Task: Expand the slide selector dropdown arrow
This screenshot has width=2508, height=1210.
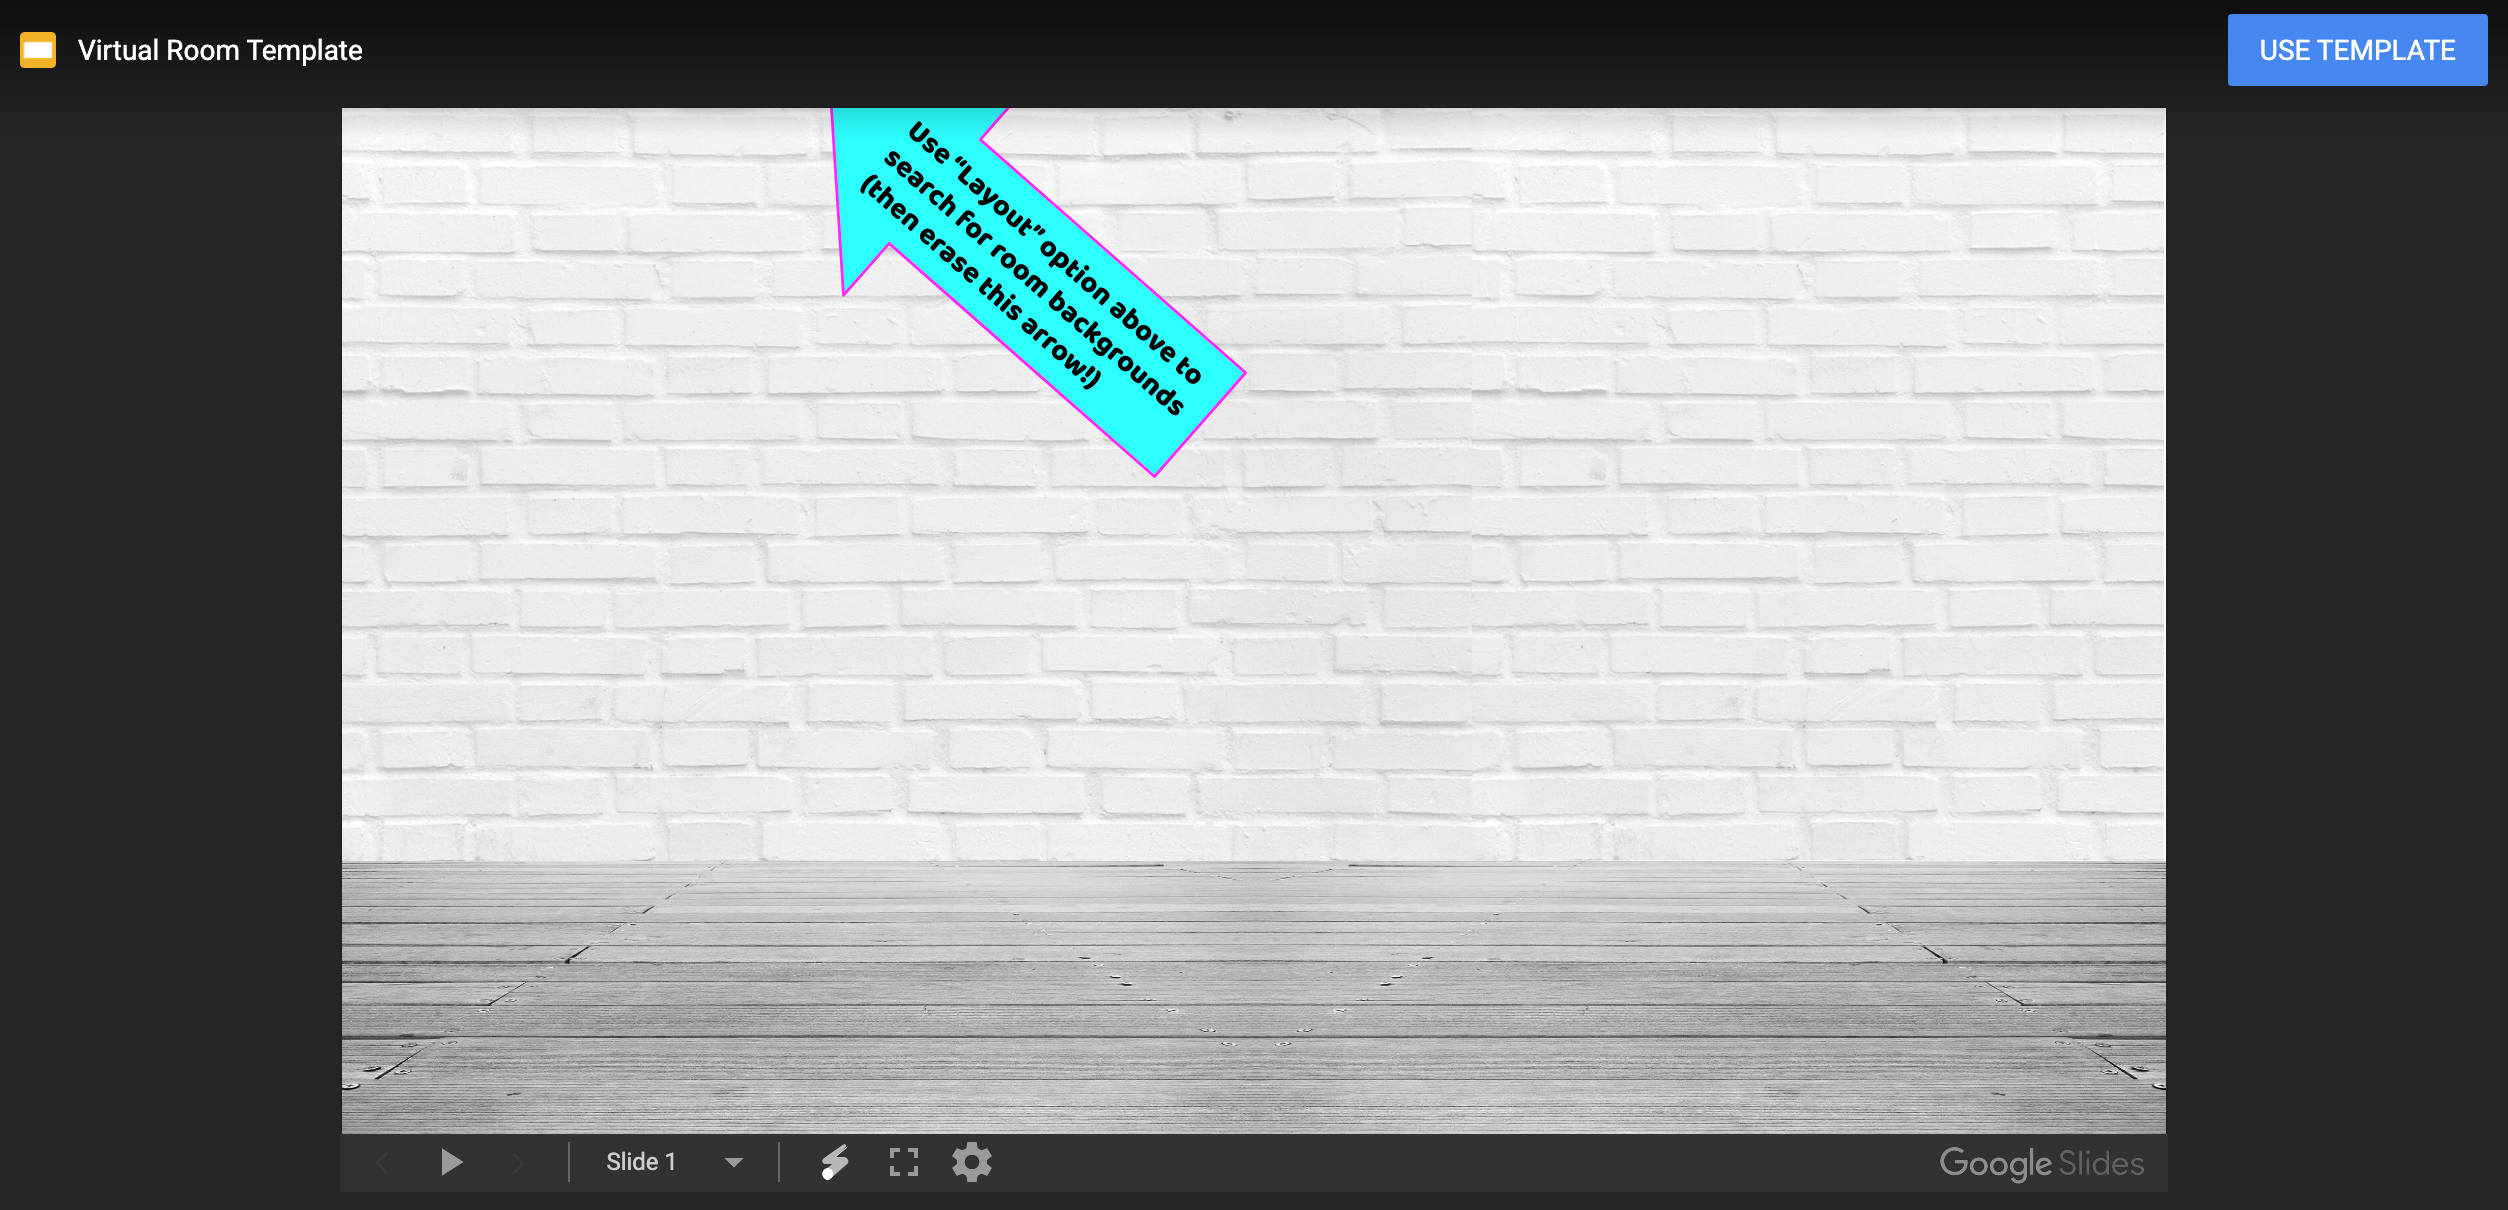Action: pyautogui.click(x=734, y=1162)
